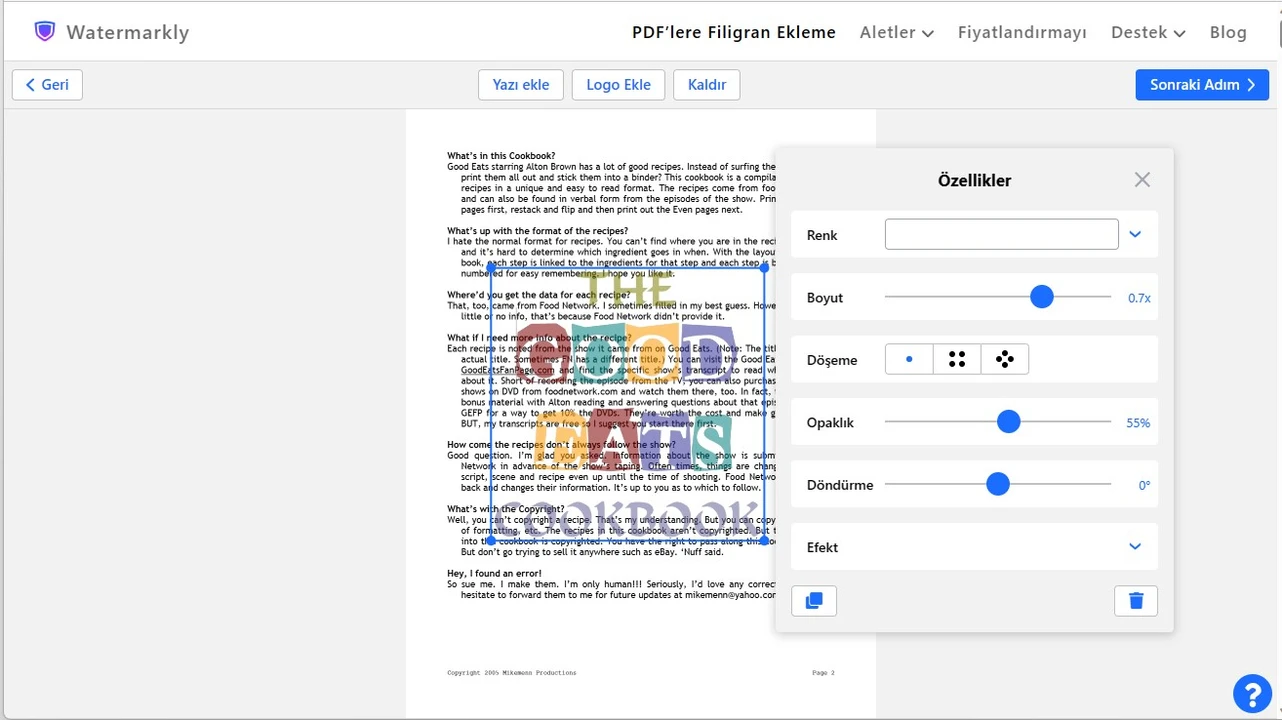Click the bottom-right handle of watermark selection
1282x720 pixels.
(x=765, y=540)
